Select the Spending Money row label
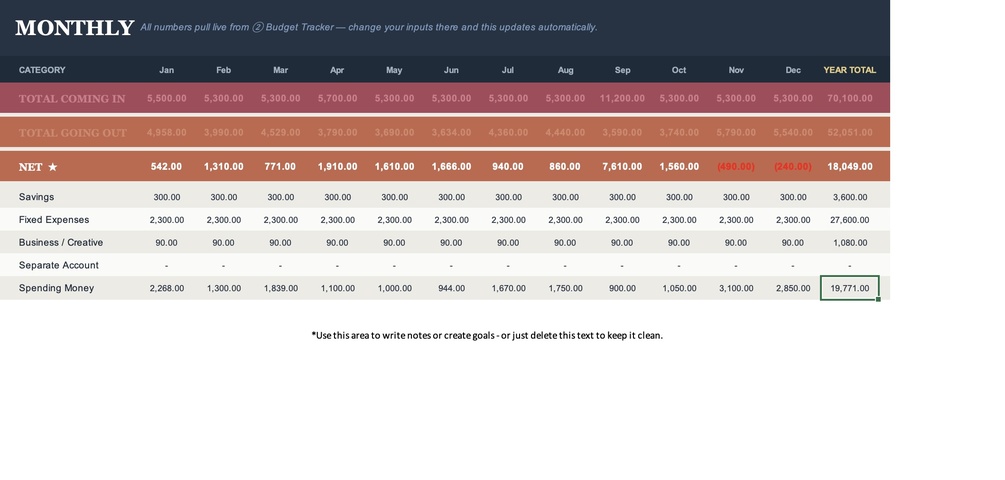Image resolution: width=1005 pixels, height=480 pixels. pos(56,288)
